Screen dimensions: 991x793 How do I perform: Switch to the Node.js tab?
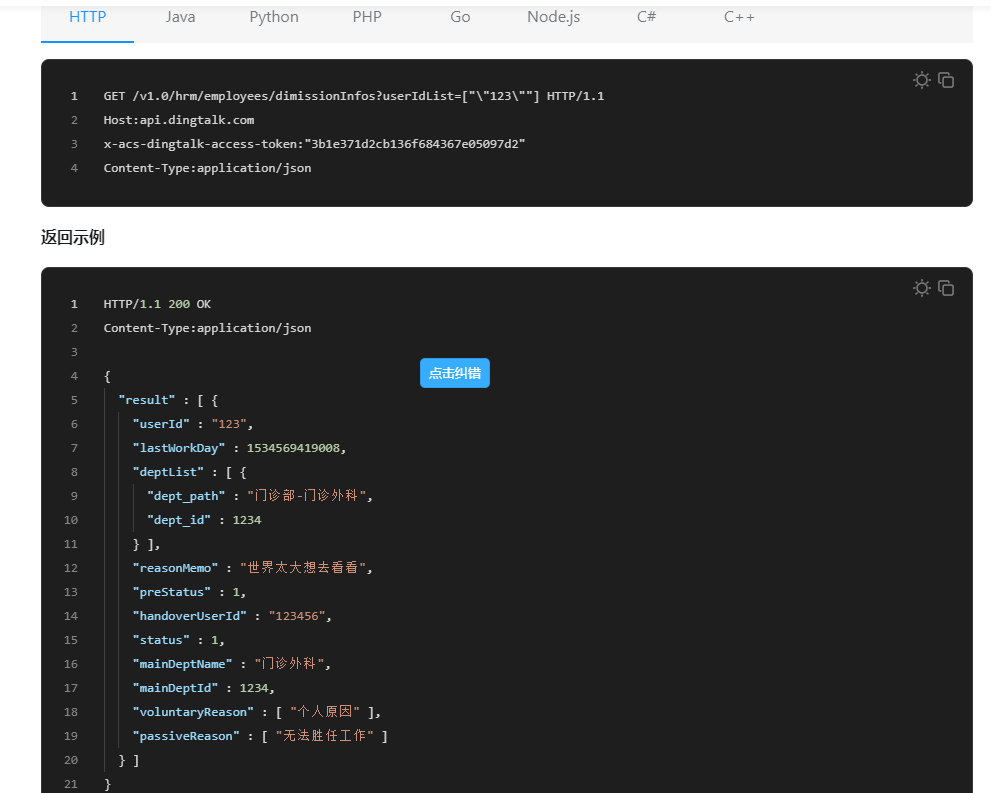coord(553,17)
